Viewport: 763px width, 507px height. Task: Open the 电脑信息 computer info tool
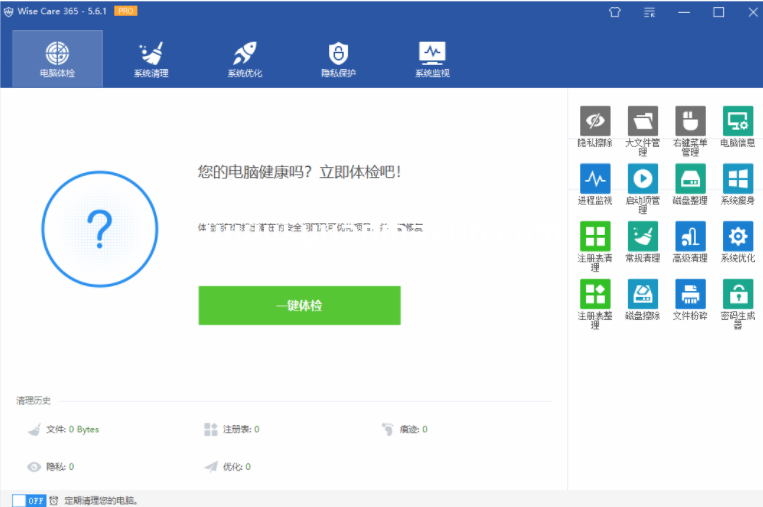click(x=738, y=126)
